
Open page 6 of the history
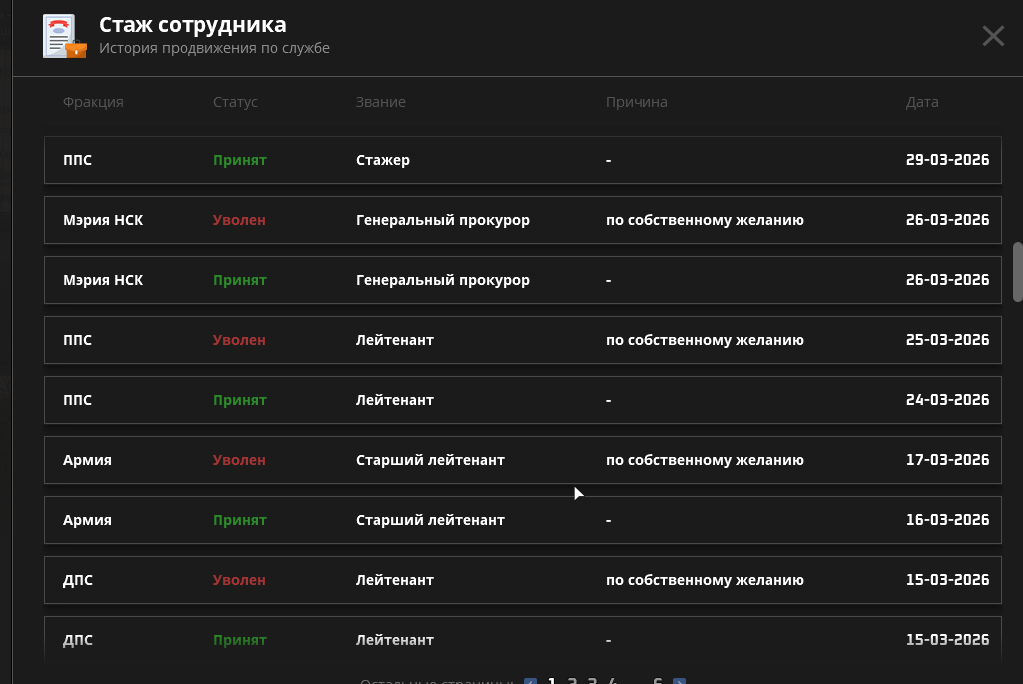coord(658,682)
